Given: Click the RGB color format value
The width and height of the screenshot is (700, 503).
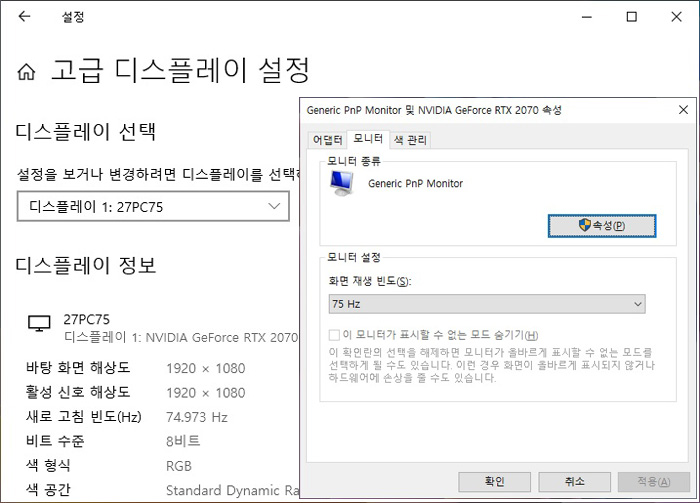Looking at the screenshot, I should [179, 466].
